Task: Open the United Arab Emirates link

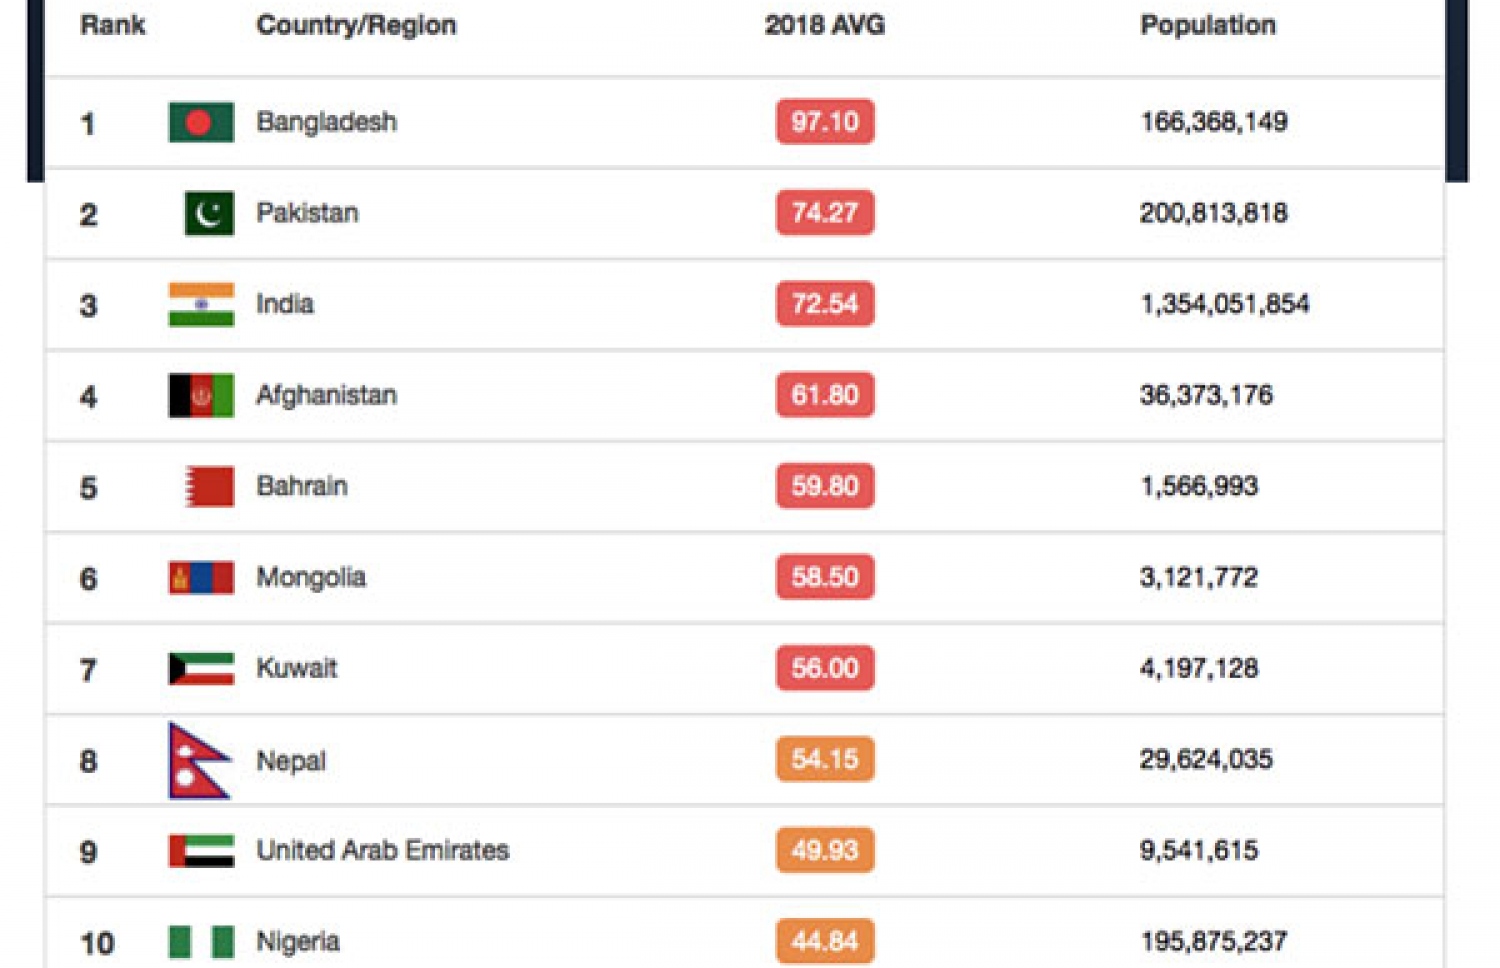Action: 382,851
